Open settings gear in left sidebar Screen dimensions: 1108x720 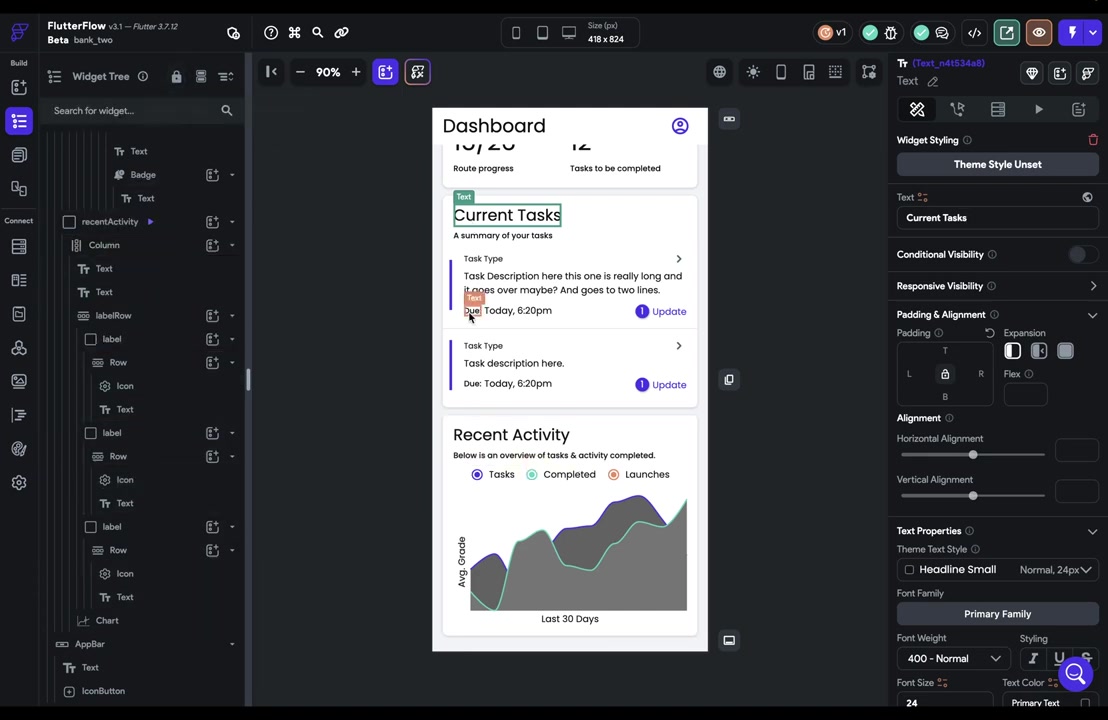point(19,483)
